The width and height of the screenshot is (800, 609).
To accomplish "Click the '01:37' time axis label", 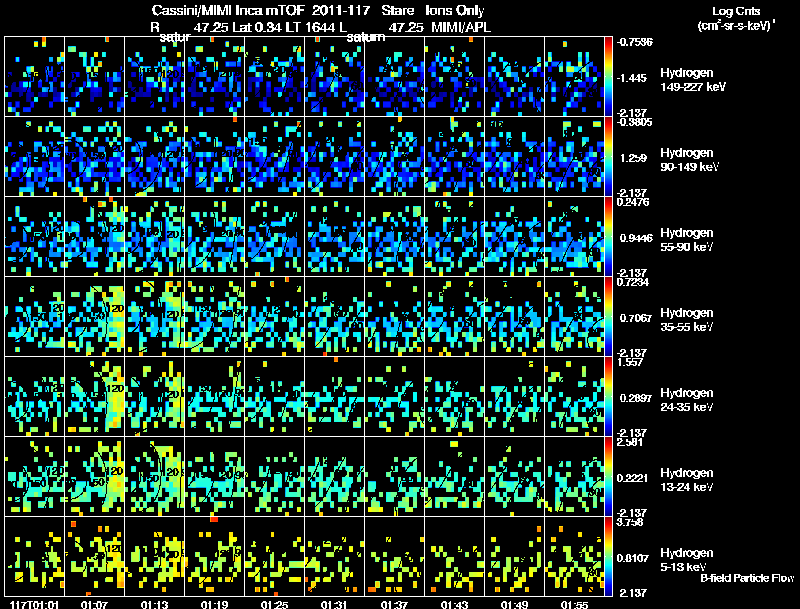I will coord(394,604).
